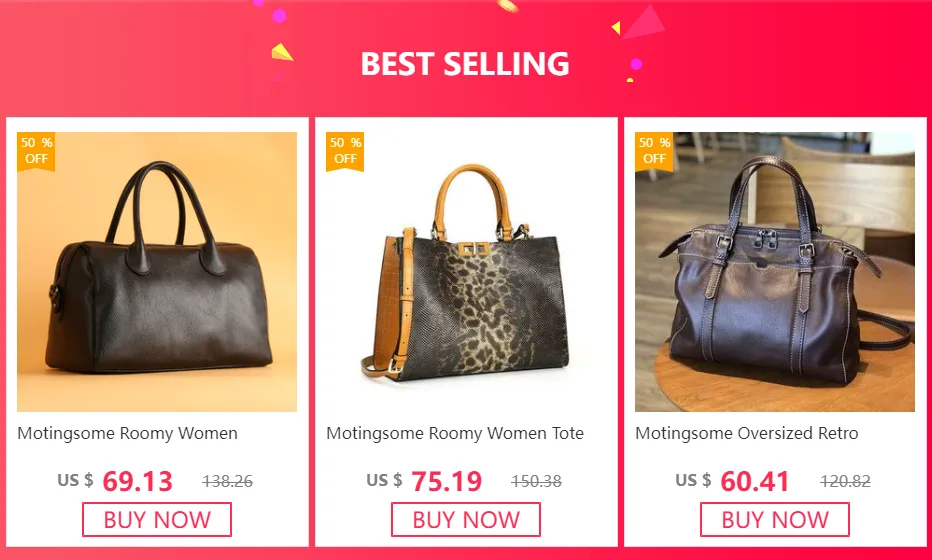Open the leopard print tote photo
932x560 pixels.
point(466,272)
